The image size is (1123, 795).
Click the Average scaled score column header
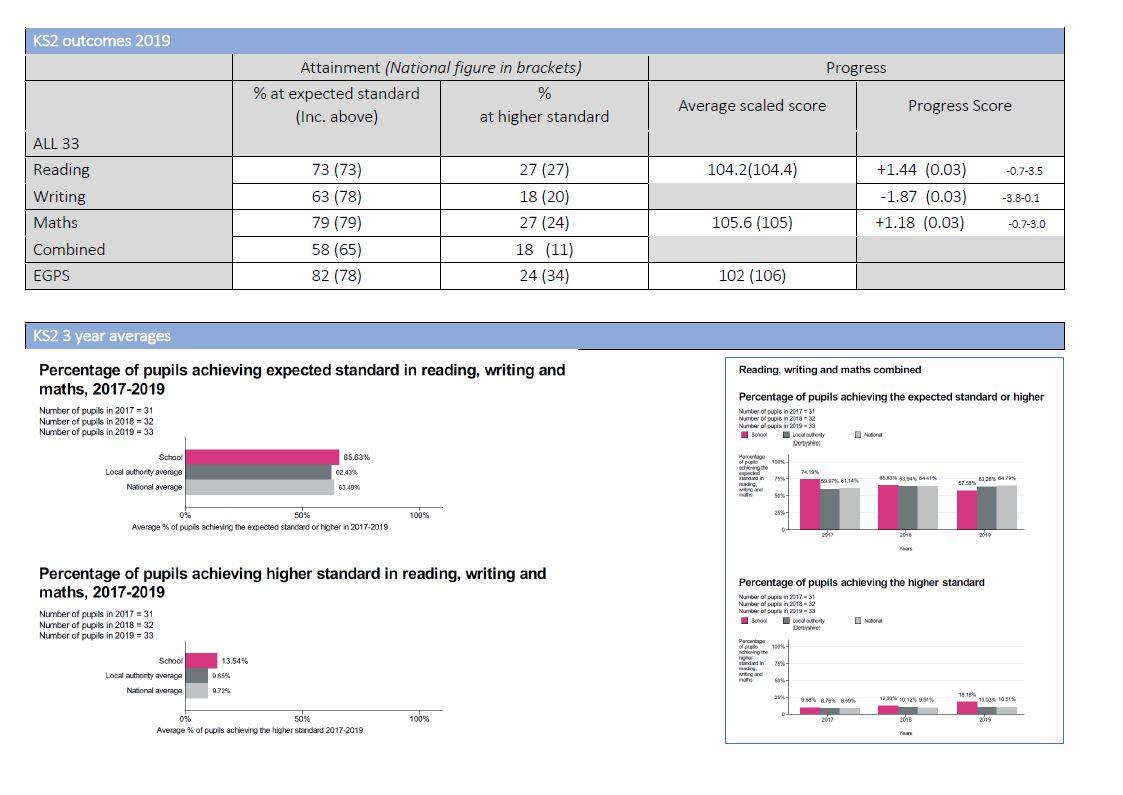coord(752,106)
